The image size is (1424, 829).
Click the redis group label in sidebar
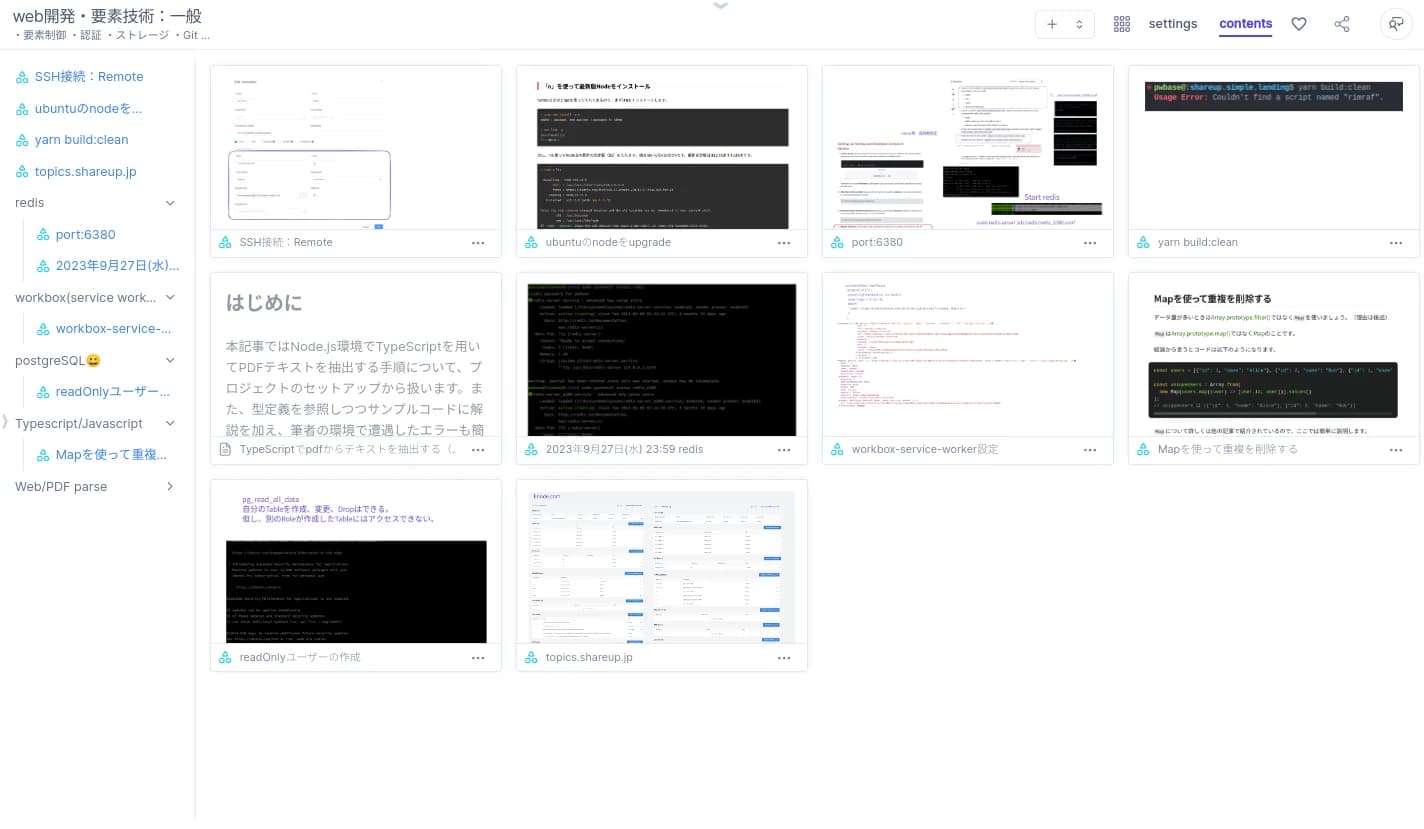click(x=29, y=203)
